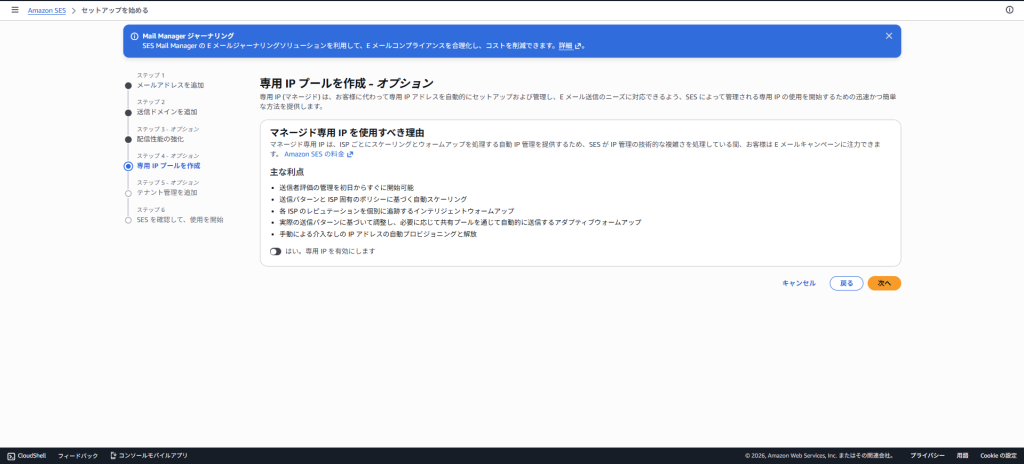Image resolution: width=1024 pixels, height=464 pixels.
Task: Open the SES を確認して、使用を開始 step
Action: tap(180, 219)
